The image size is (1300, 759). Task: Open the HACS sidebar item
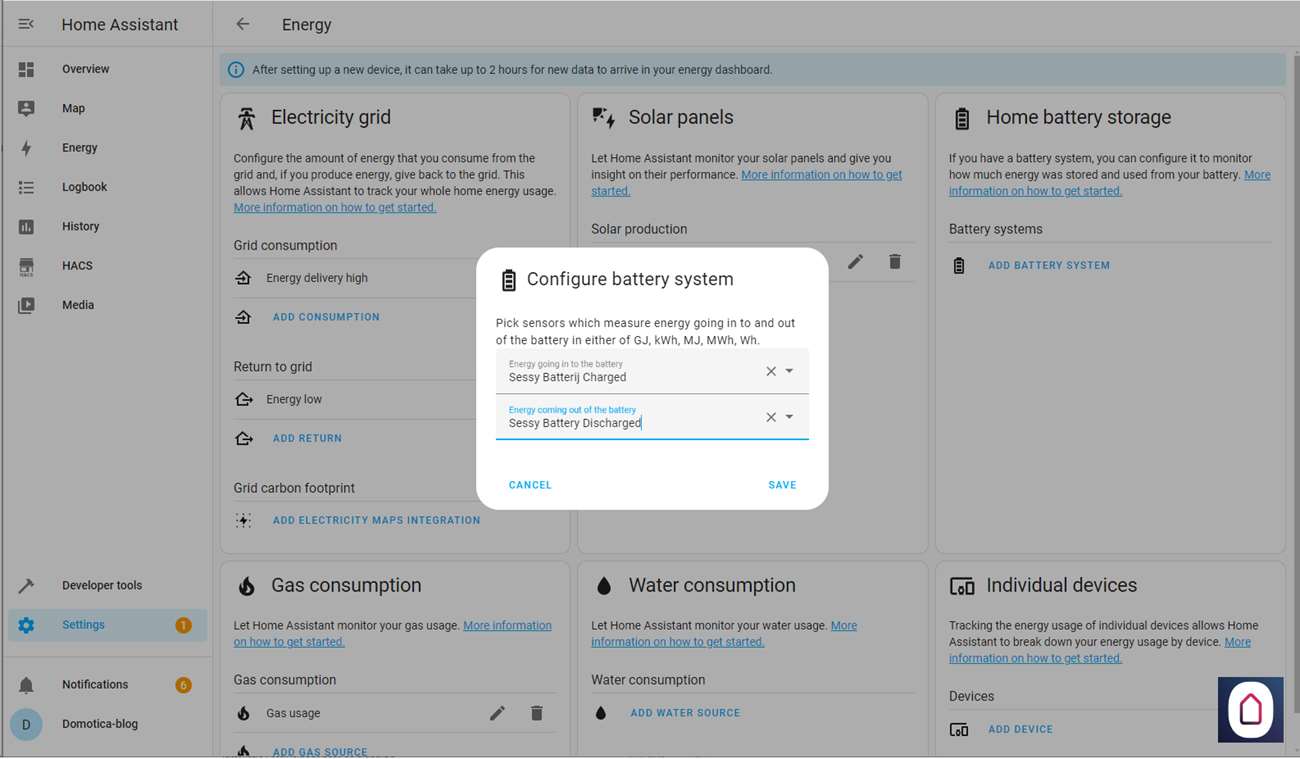[x=77, y=266]
